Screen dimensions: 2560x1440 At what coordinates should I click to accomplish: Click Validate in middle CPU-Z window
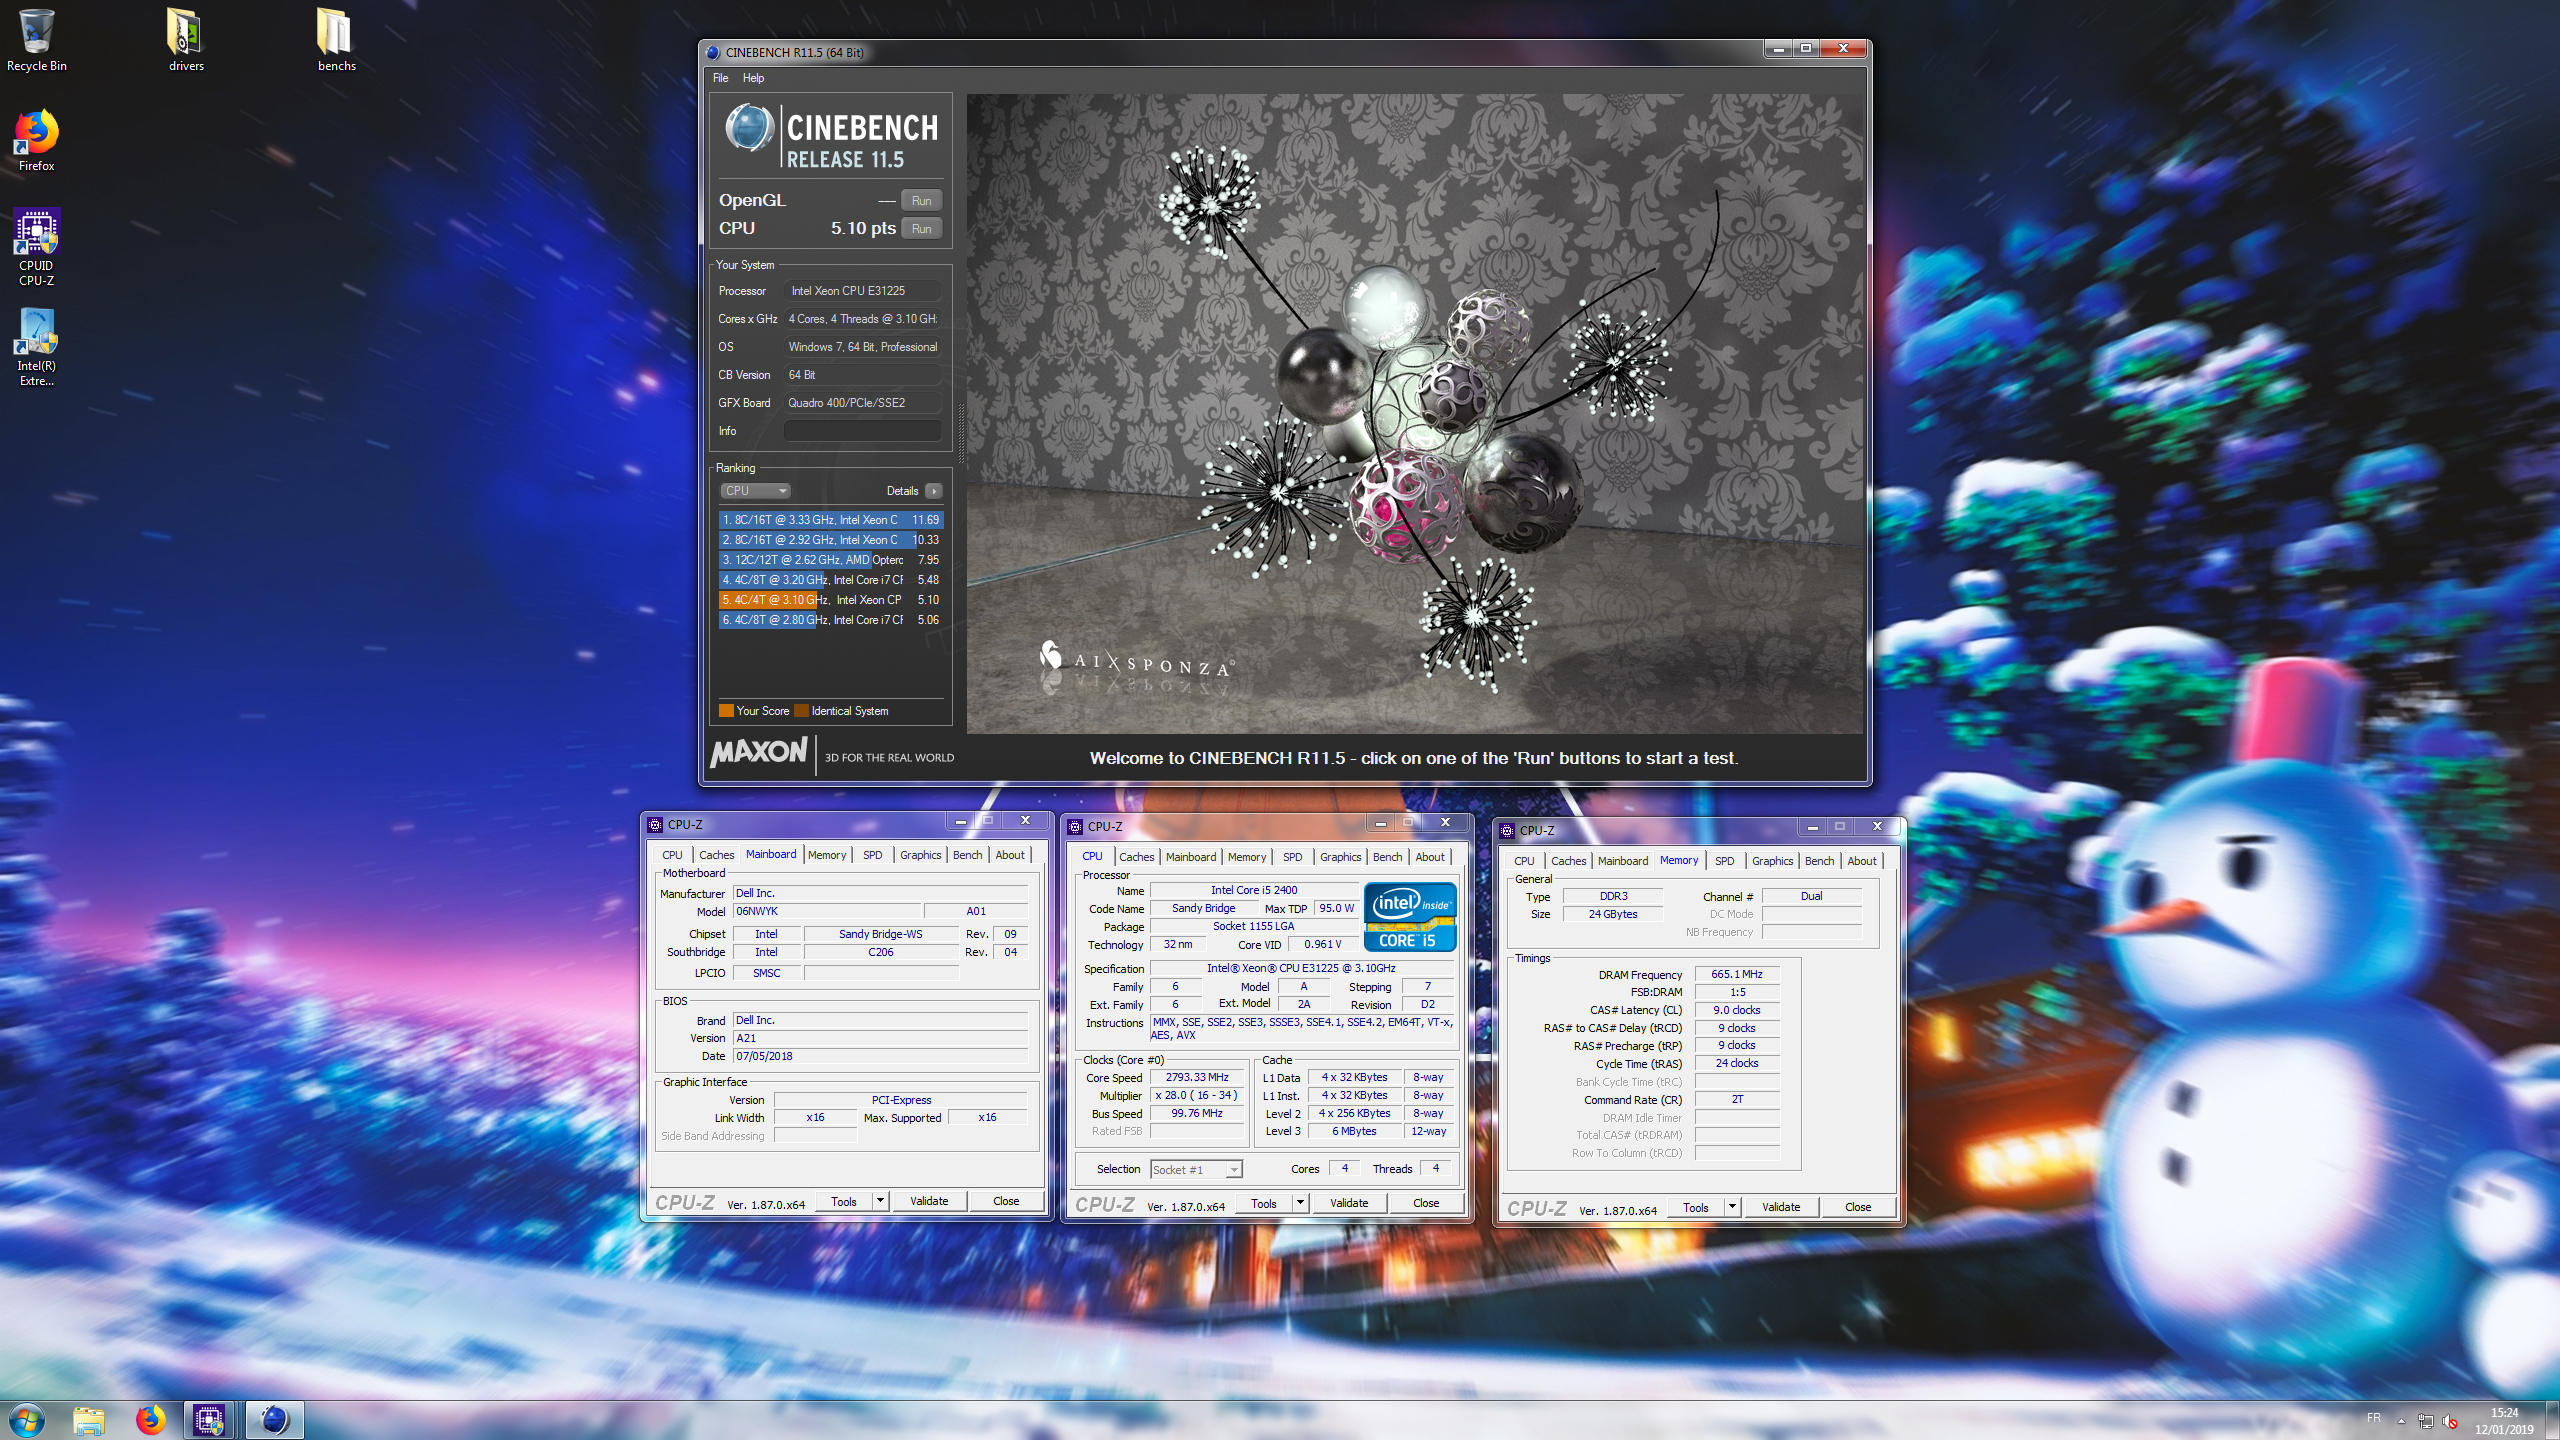[1349, 1204]
